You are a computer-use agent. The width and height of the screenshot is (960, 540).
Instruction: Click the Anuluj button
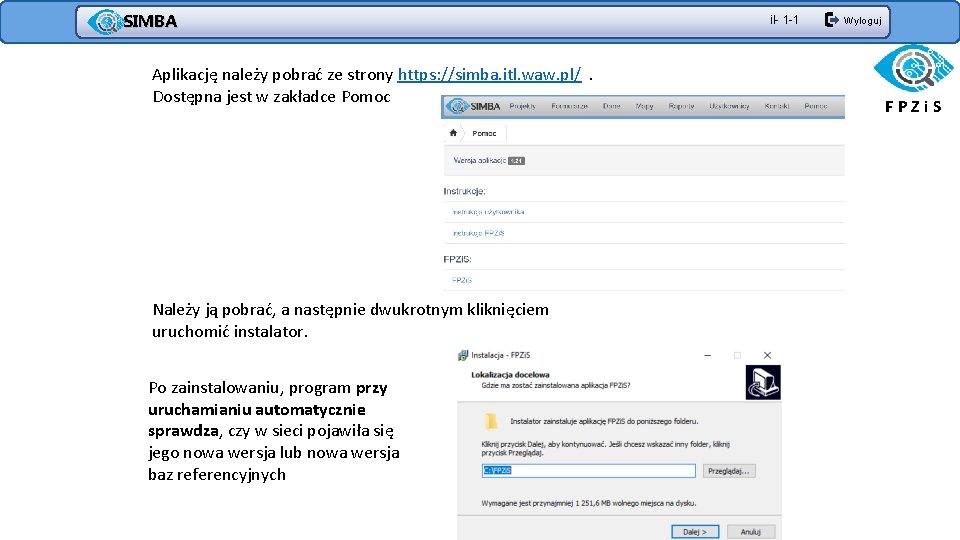click(751, 531)
